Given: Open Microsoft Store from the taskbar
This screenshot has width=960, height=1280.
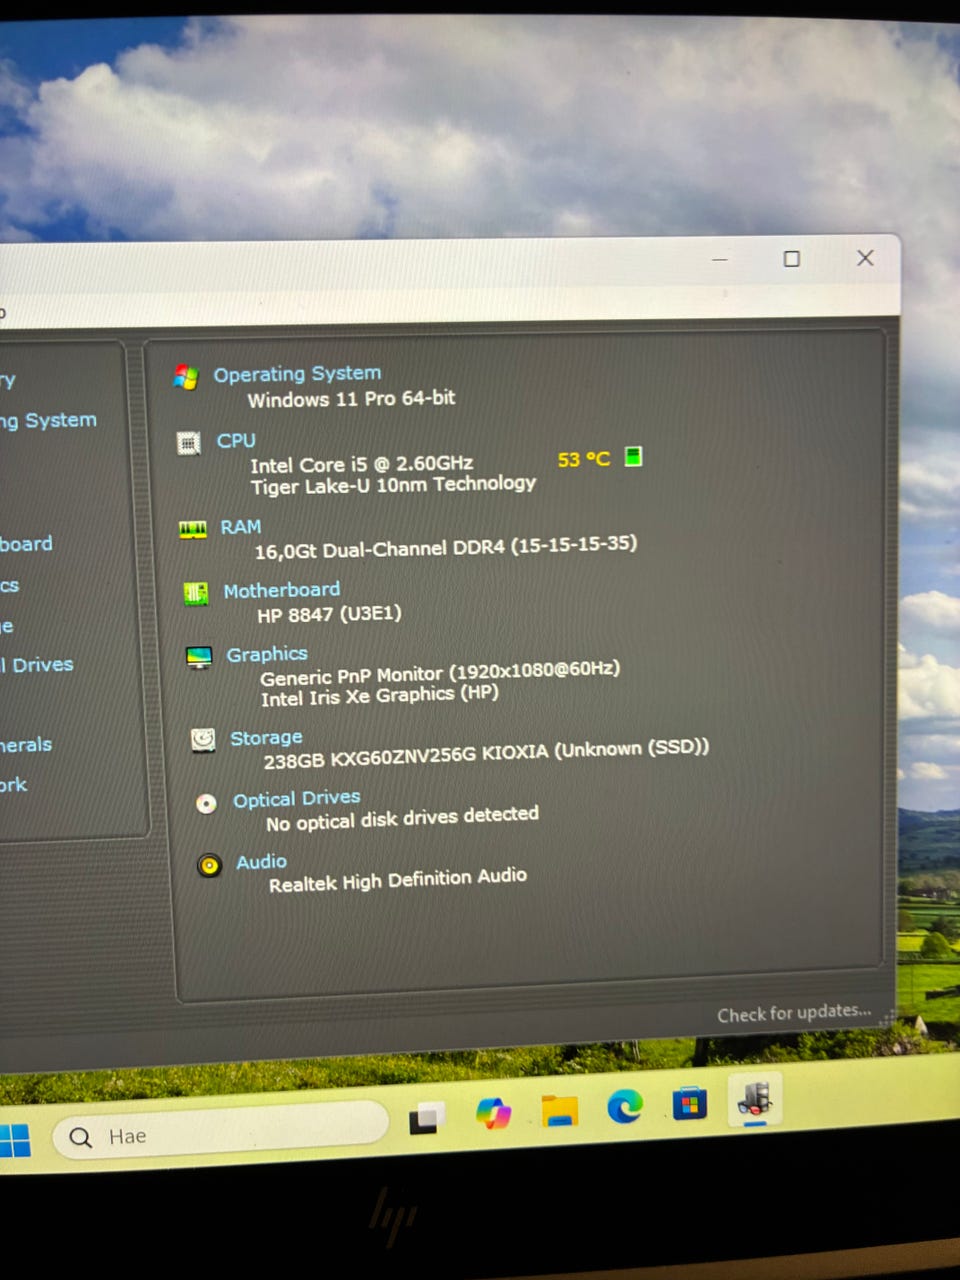Looking at the screenshot, I should [x=689, y=1104].
